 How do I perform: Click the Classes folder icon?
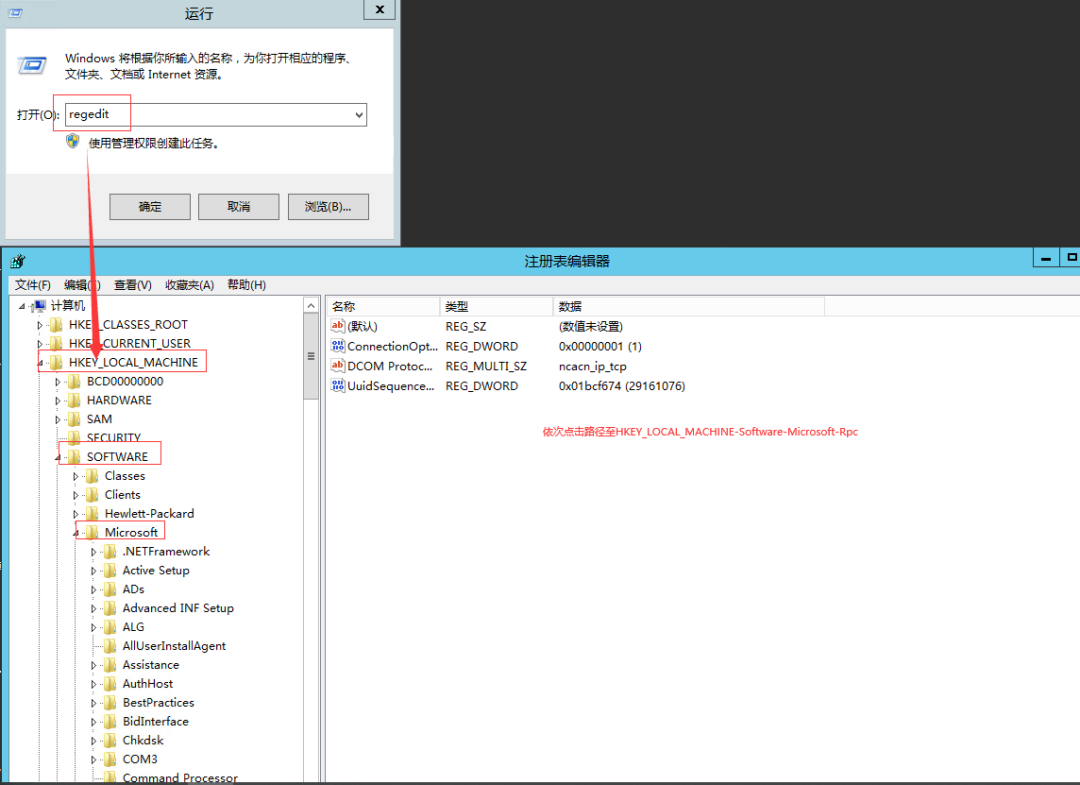pos(93,476)
